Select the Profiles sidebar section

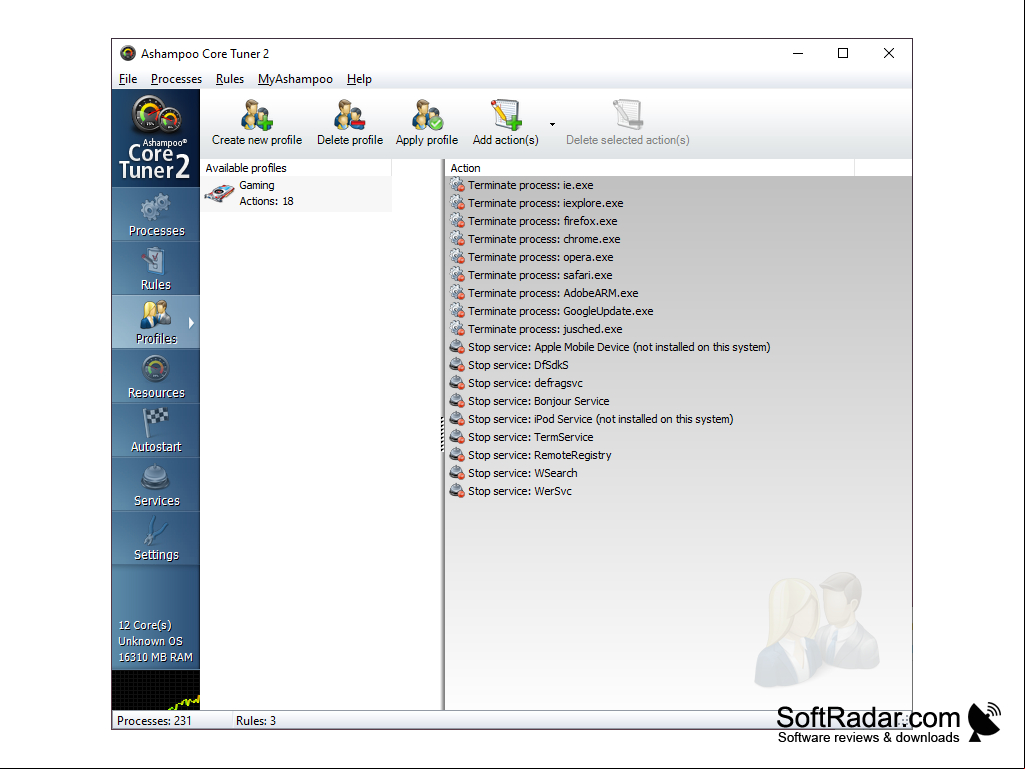point(156,322)
